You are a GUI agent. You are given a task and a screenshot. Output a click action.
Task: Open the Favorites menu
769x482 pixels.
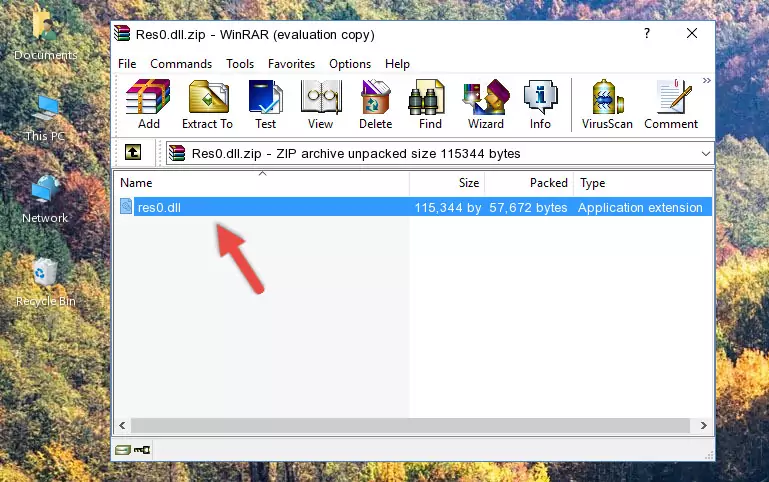coord(291,64)
